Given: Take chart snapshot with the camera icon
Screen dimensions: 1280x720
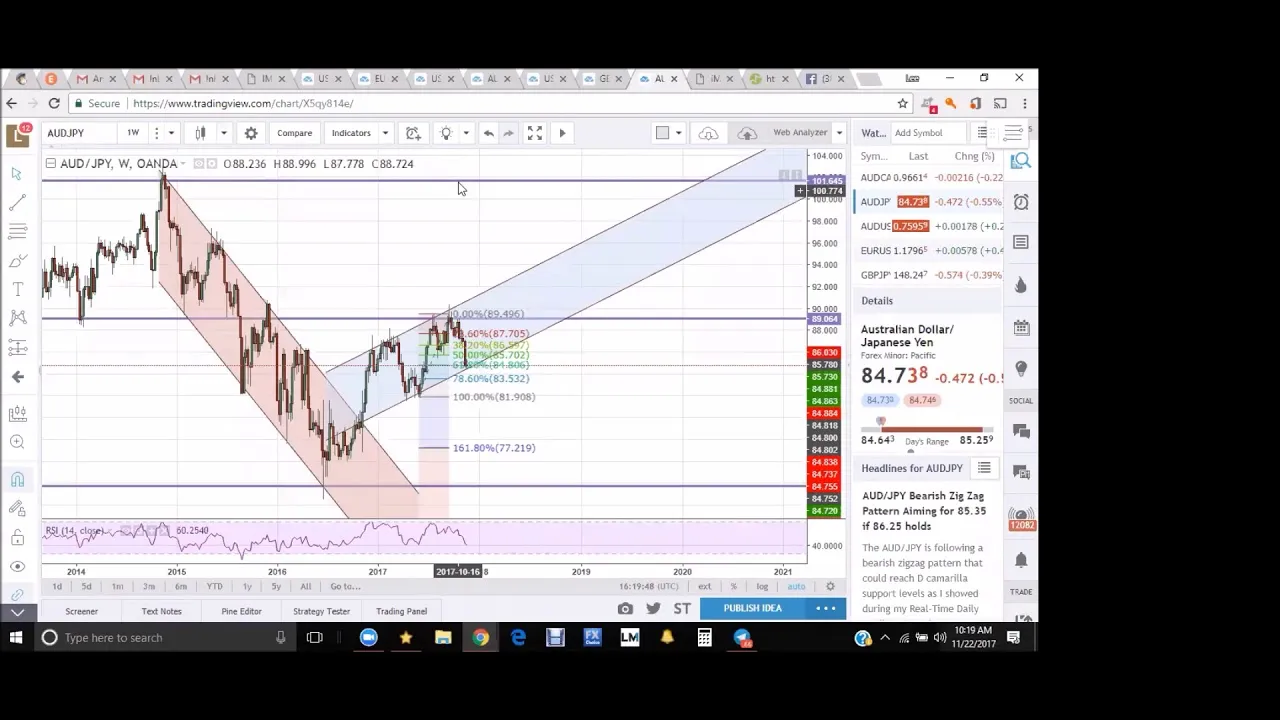Looking at the screenshot, I should (625, 608).
